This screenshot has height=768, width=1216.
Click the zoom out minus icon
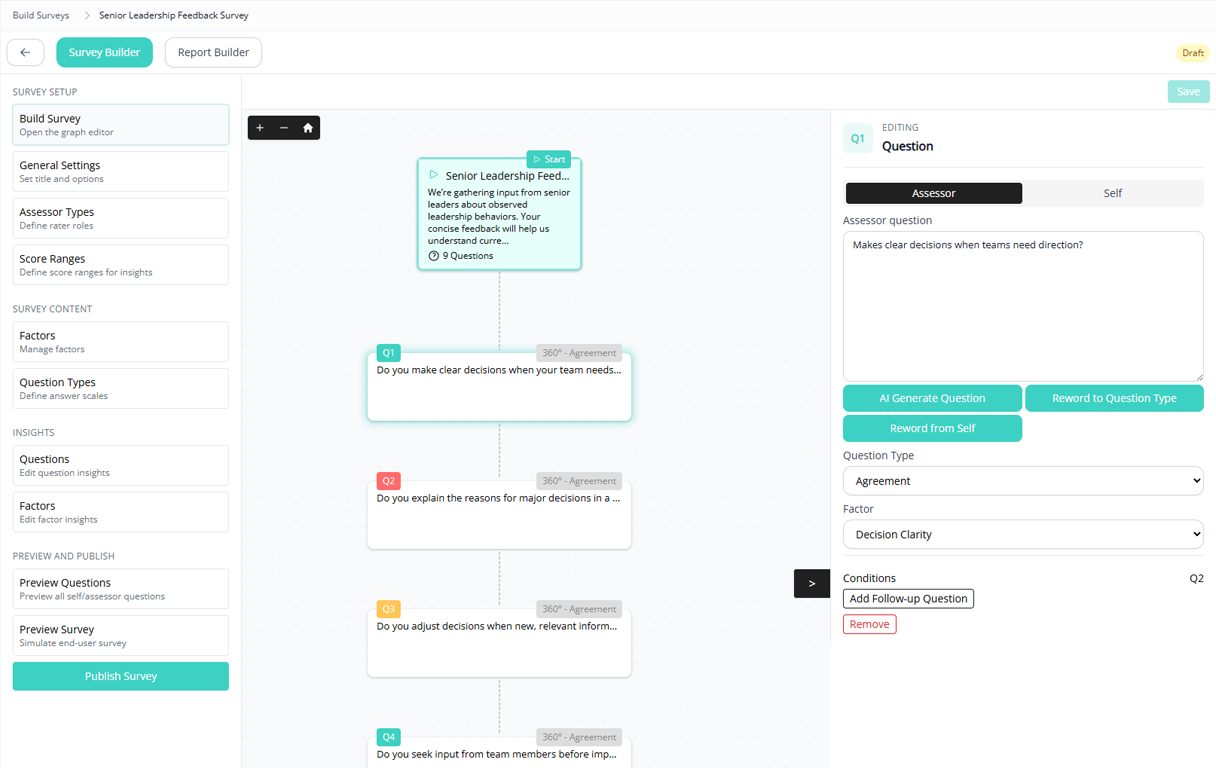(x=284, y=127)
